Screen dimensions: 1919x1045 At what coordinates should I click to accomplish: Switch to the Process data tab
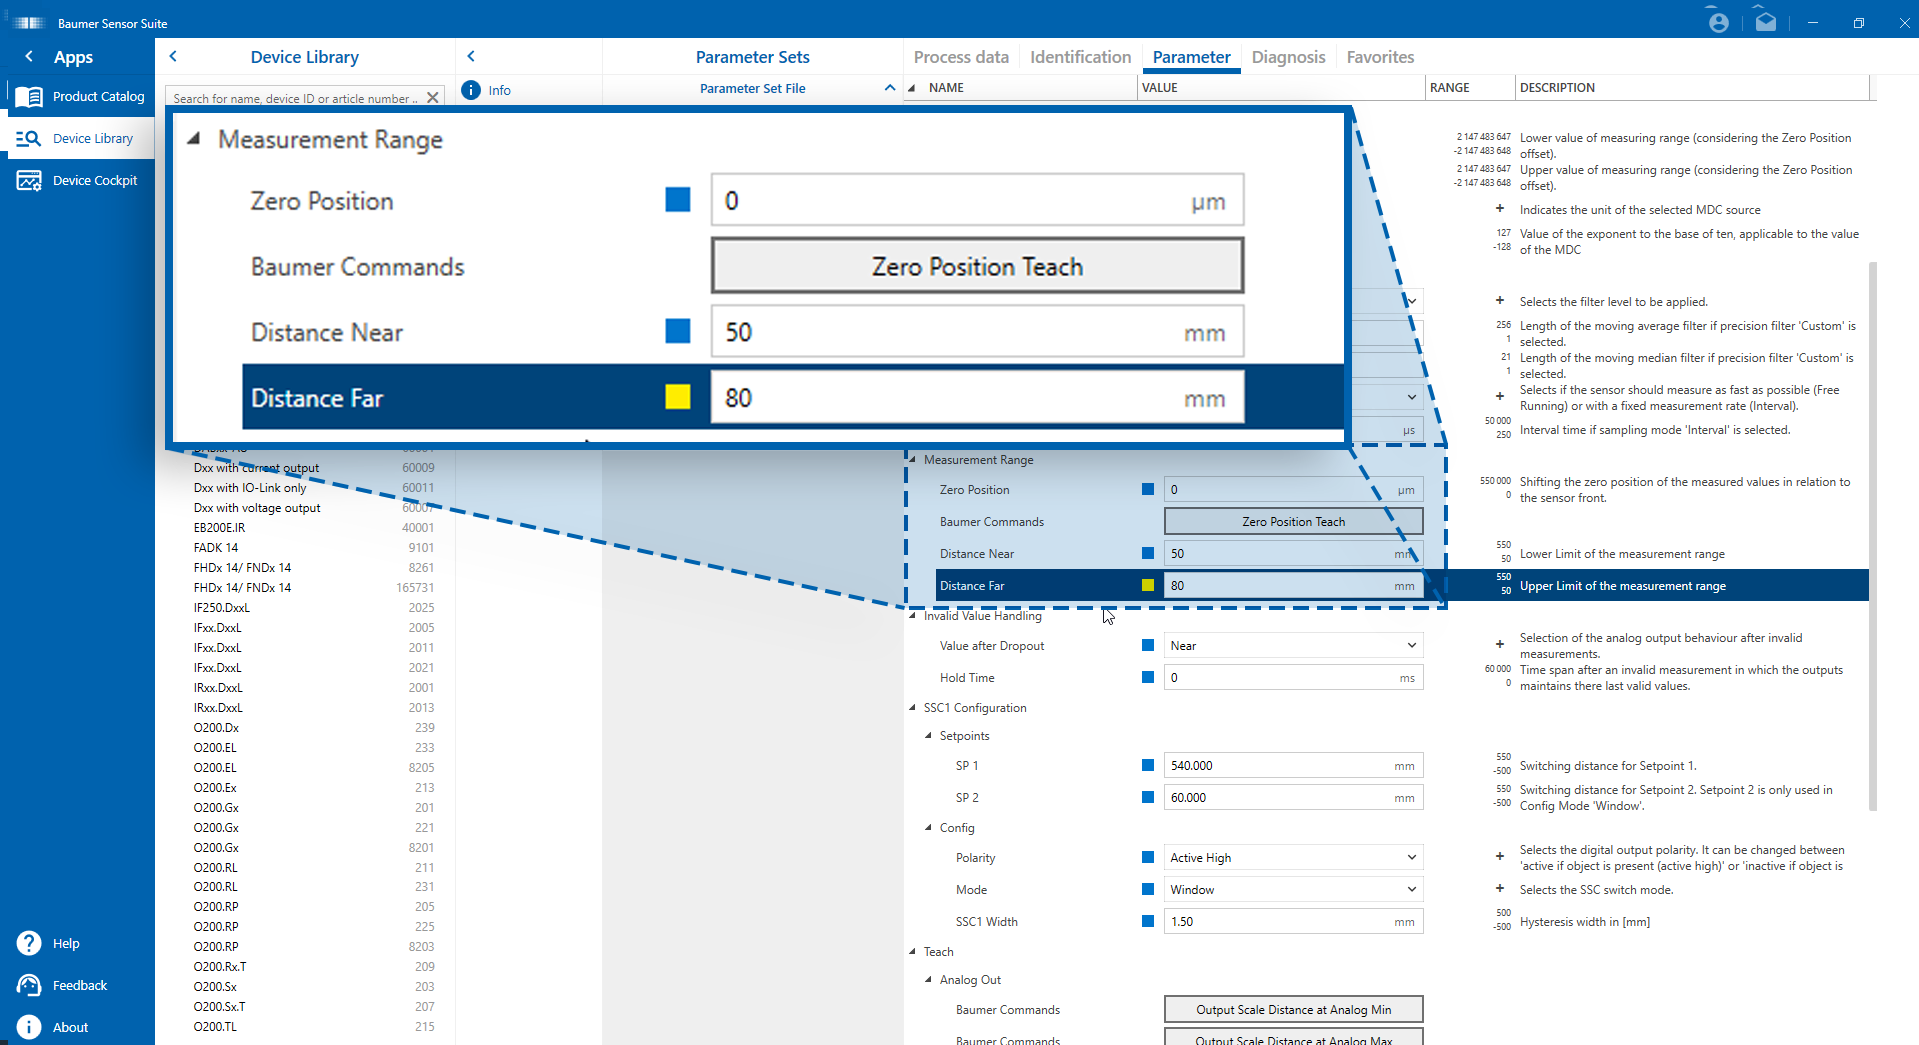961,57
